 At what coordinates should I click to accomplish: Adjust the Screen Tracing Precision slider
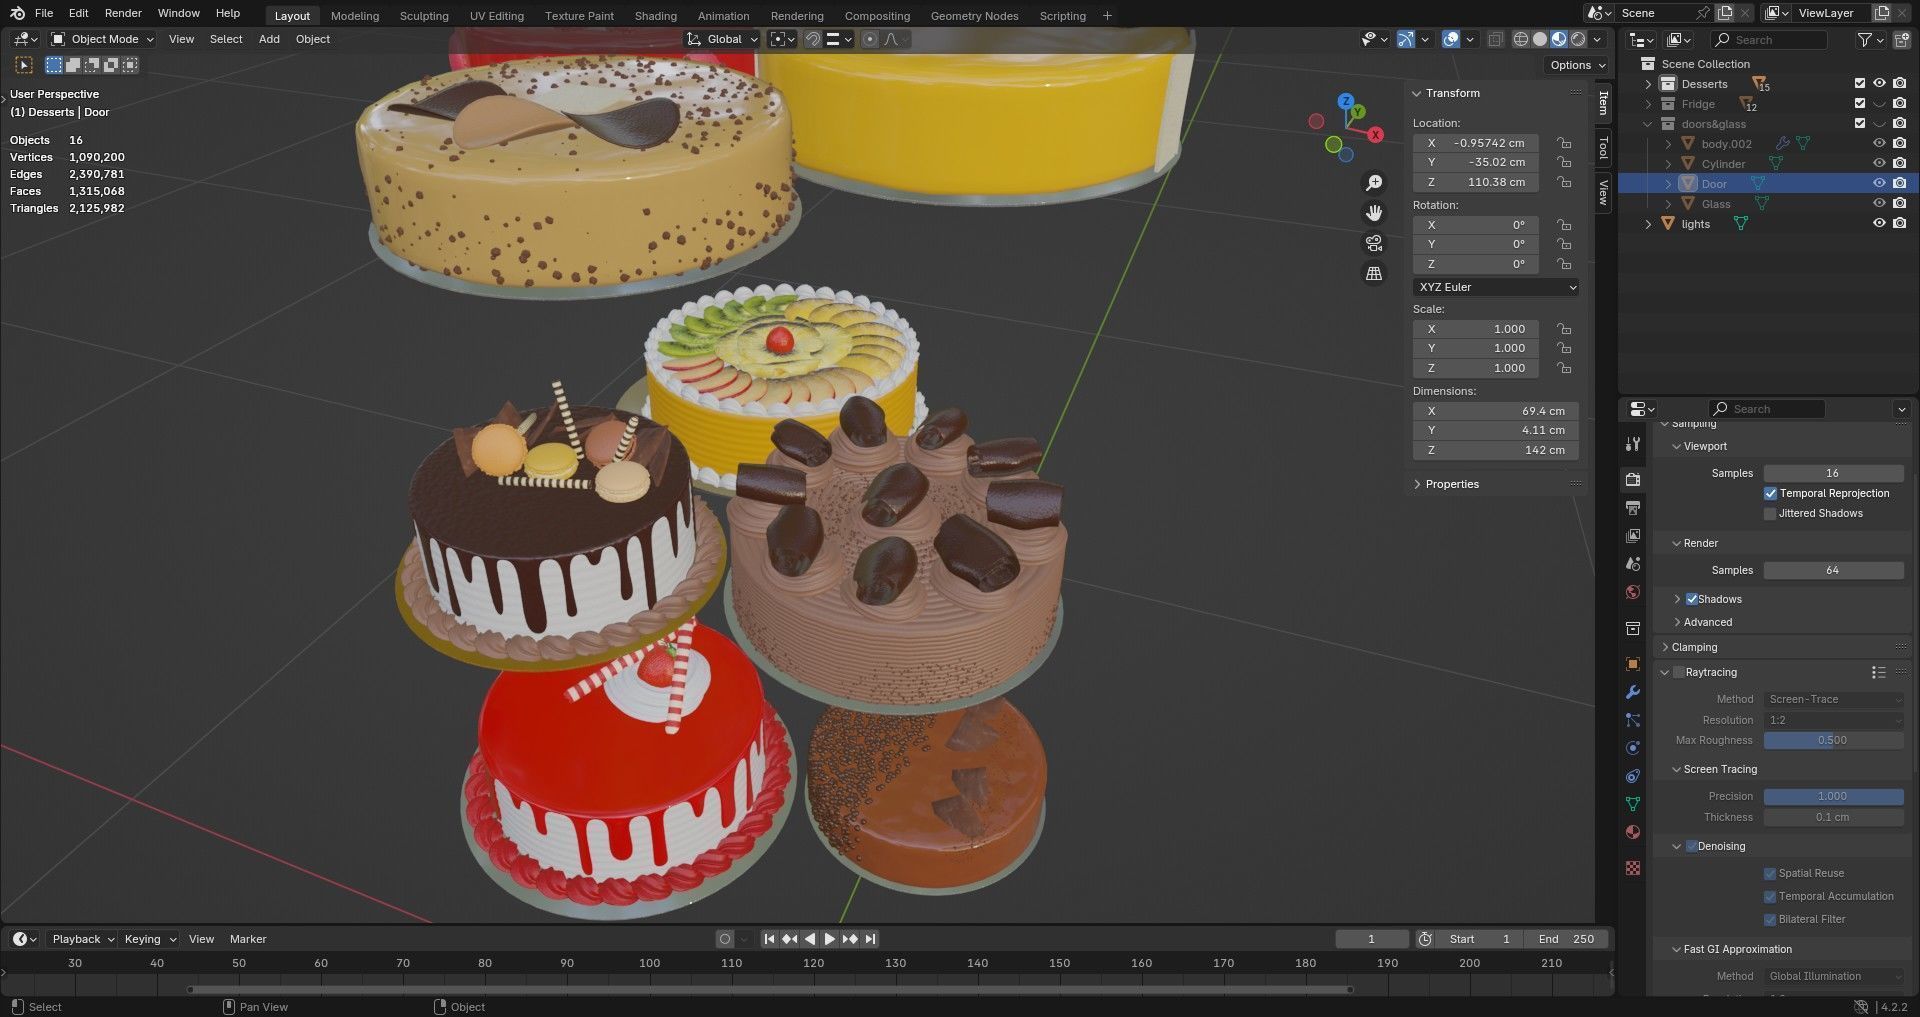point(1833,797)
